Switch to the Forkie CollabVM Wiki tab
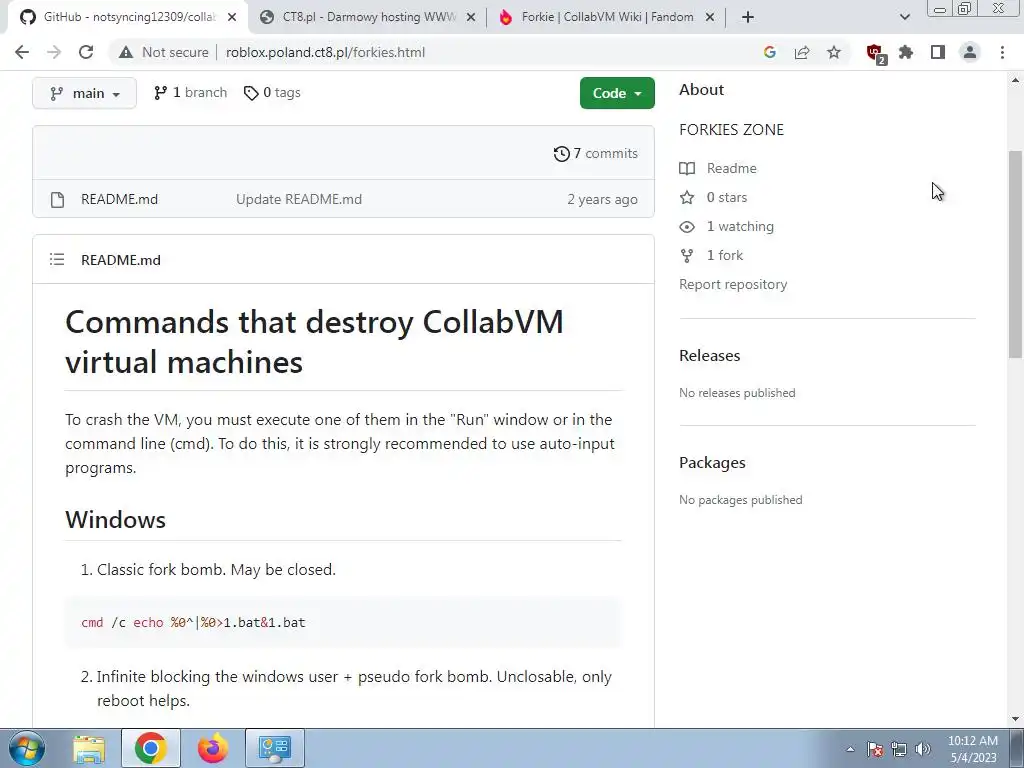This screenshot has height=768, width=1024. point(605,17)
